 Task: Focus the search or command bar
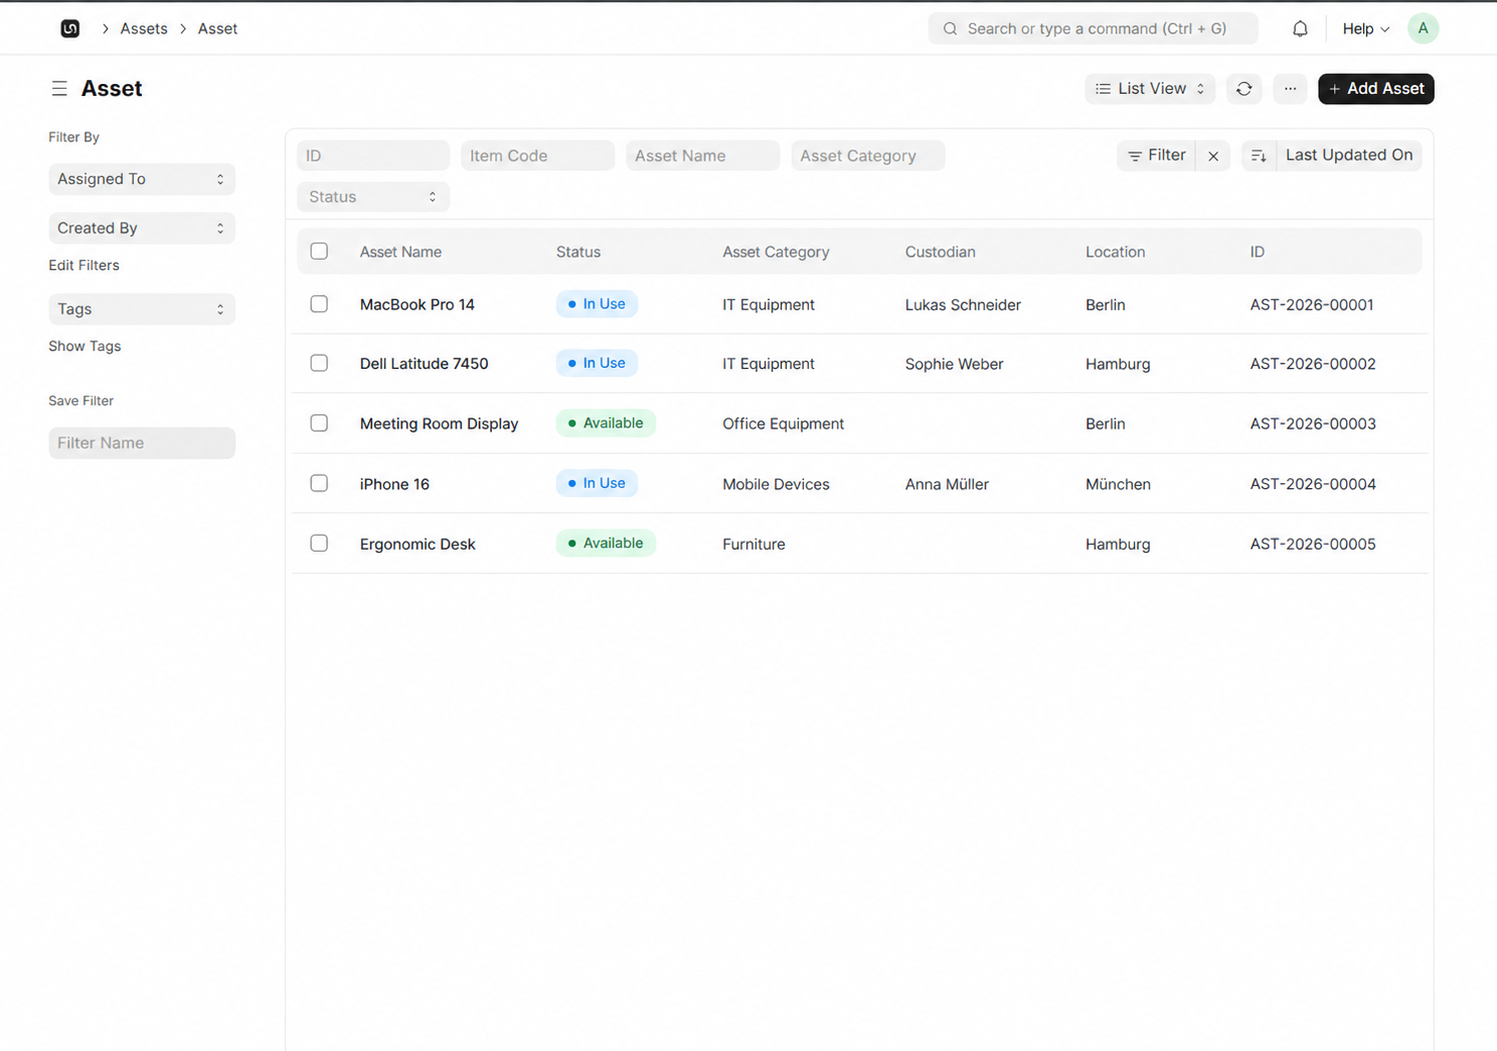(1093, 28)
